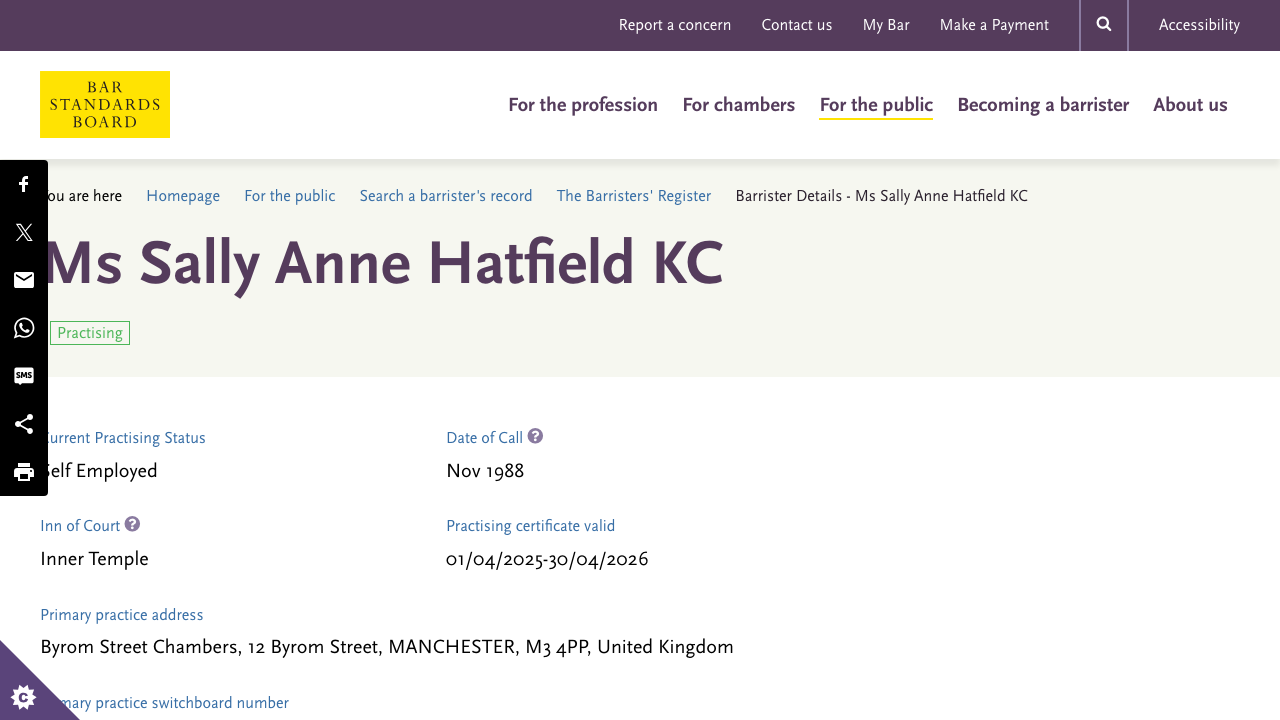Open the Becoming a barrister menu
Viewport: 1280px width, 720px height.
click(x=1043, y=105)
